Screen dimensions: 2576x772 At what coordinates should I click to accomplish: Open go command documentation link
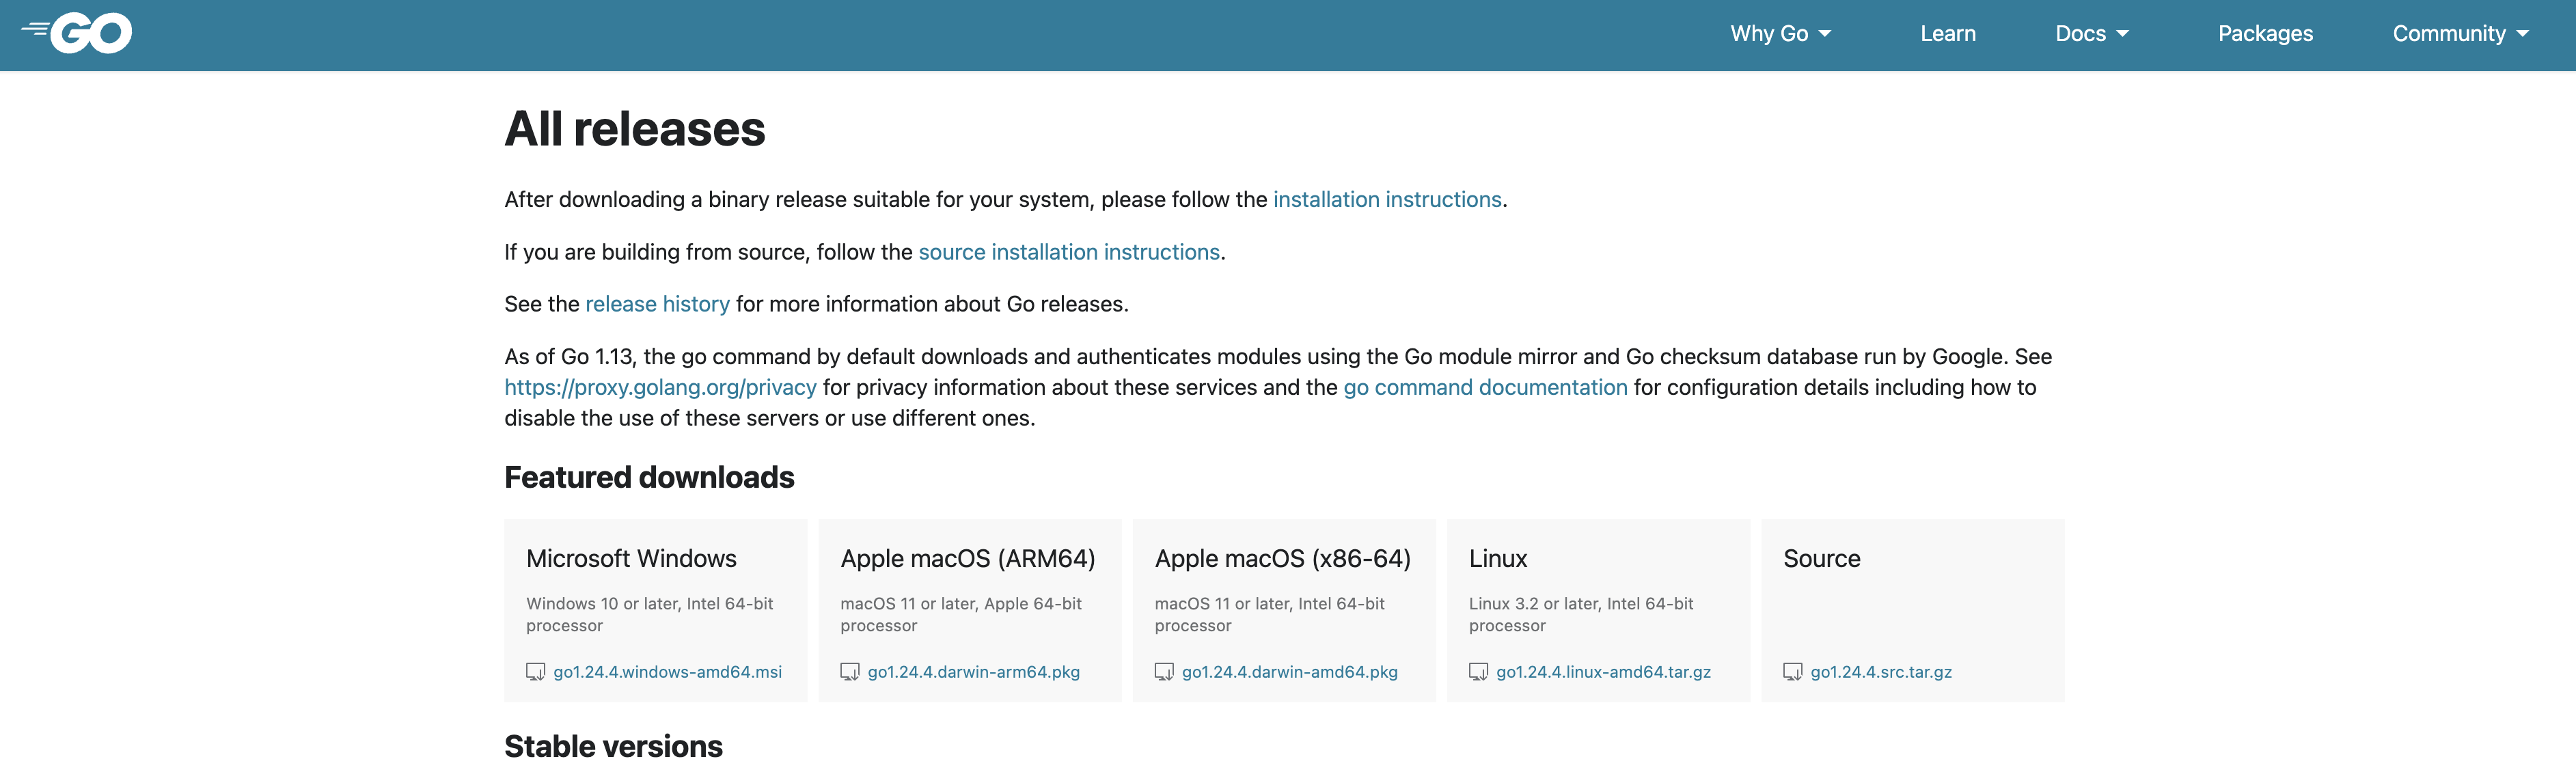pyautogui.click(x=1485, y=388)
